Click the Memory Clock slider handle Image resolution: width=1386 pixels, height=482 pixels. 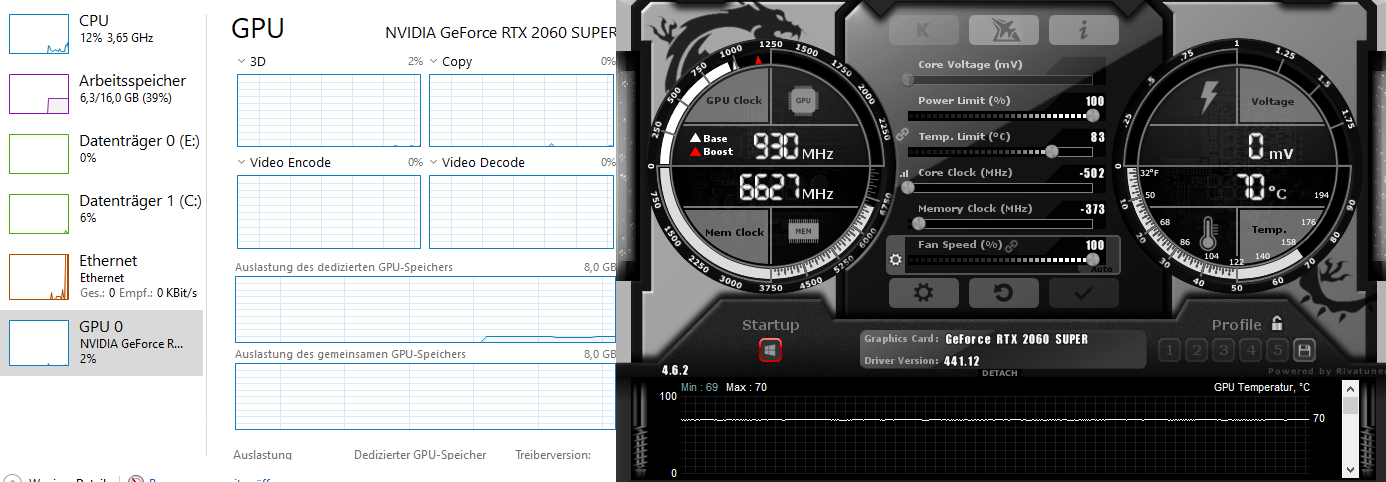pyautogui.click(x=920, y=223)
